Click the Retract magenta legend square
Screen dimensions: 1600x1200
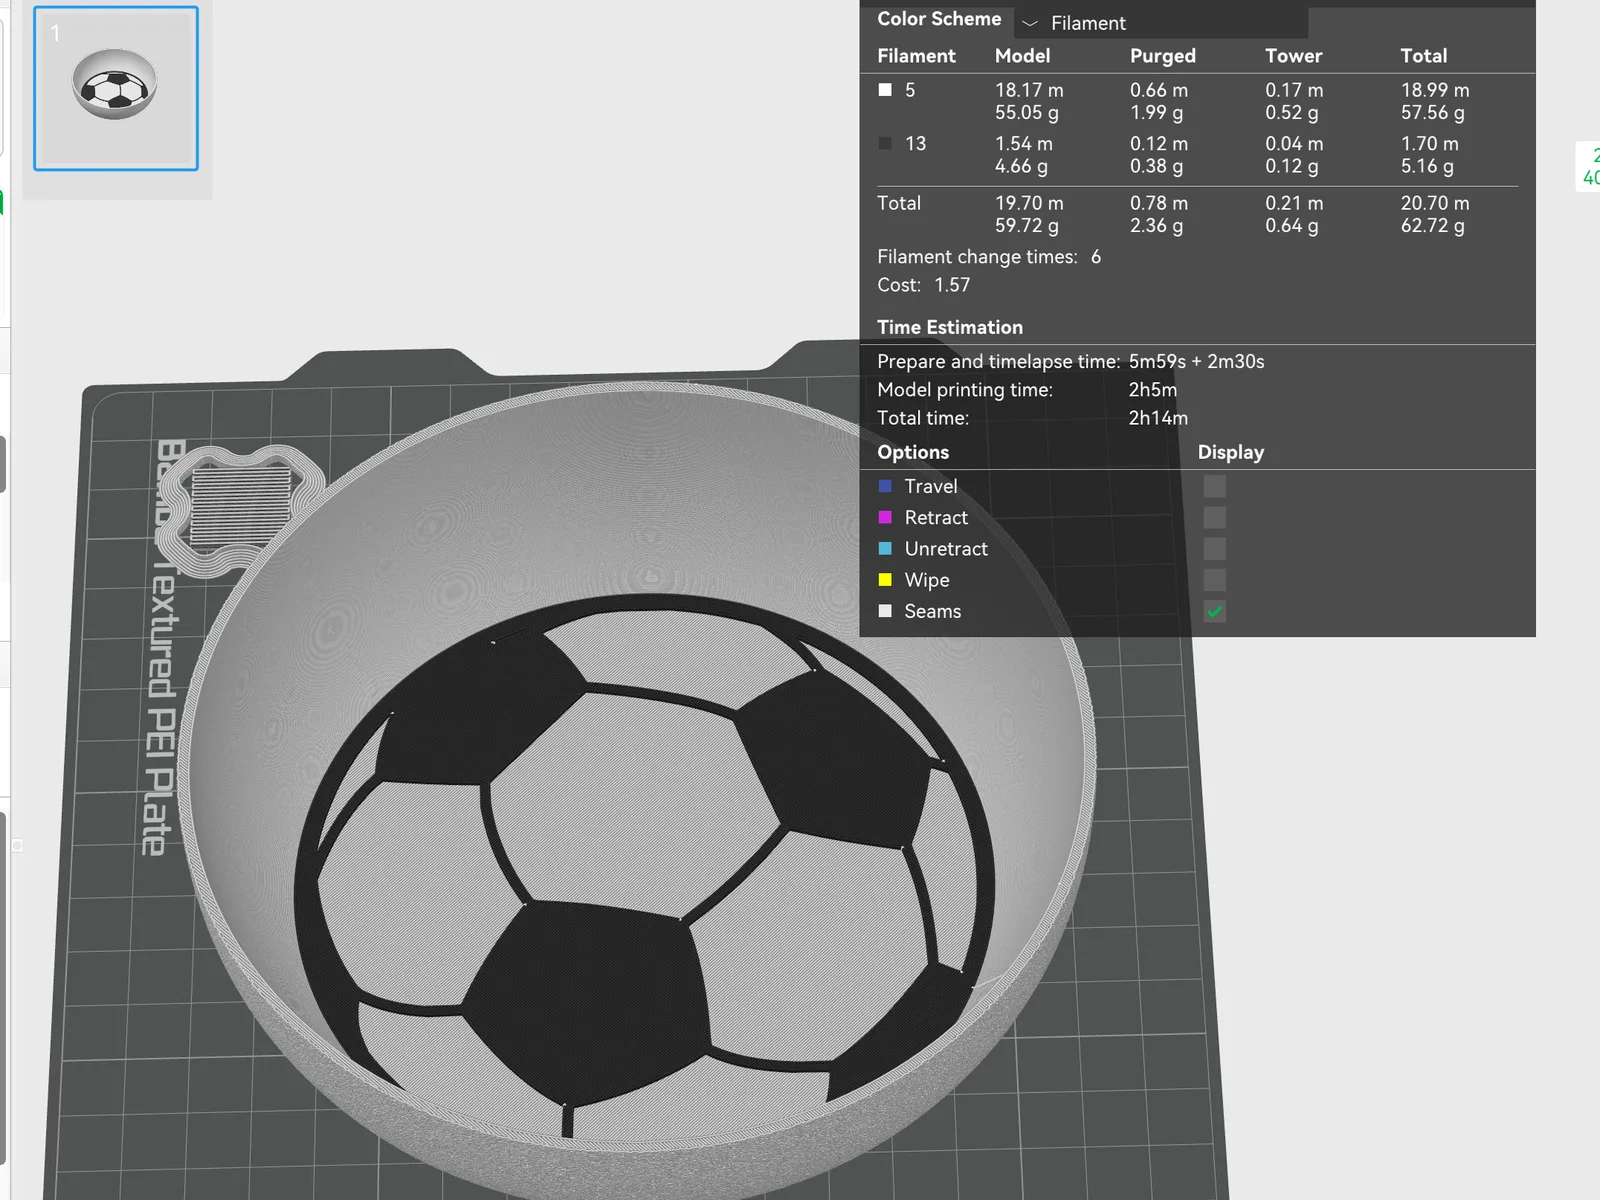click(885, 517)
